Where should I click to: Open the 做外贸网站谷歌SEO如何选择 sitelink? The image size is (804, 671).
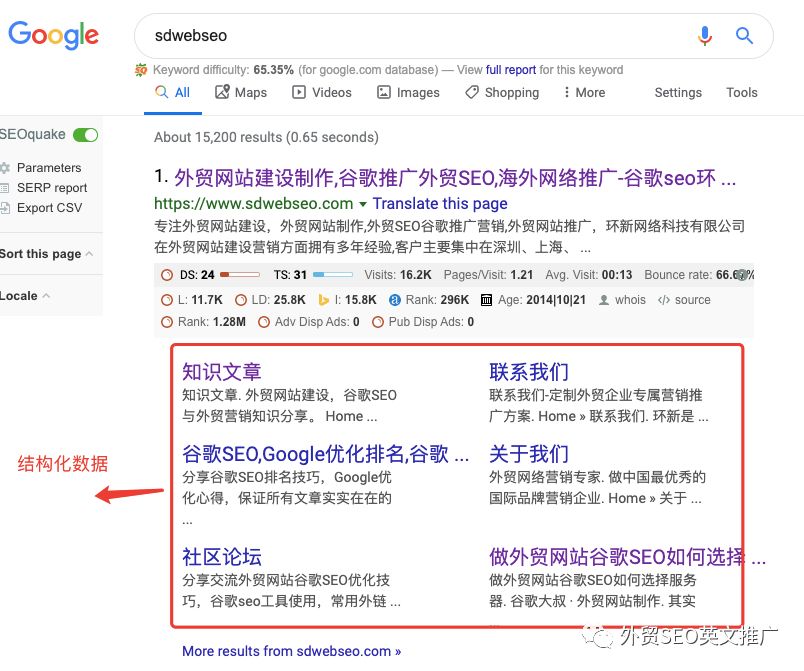(x=627, y=557)
